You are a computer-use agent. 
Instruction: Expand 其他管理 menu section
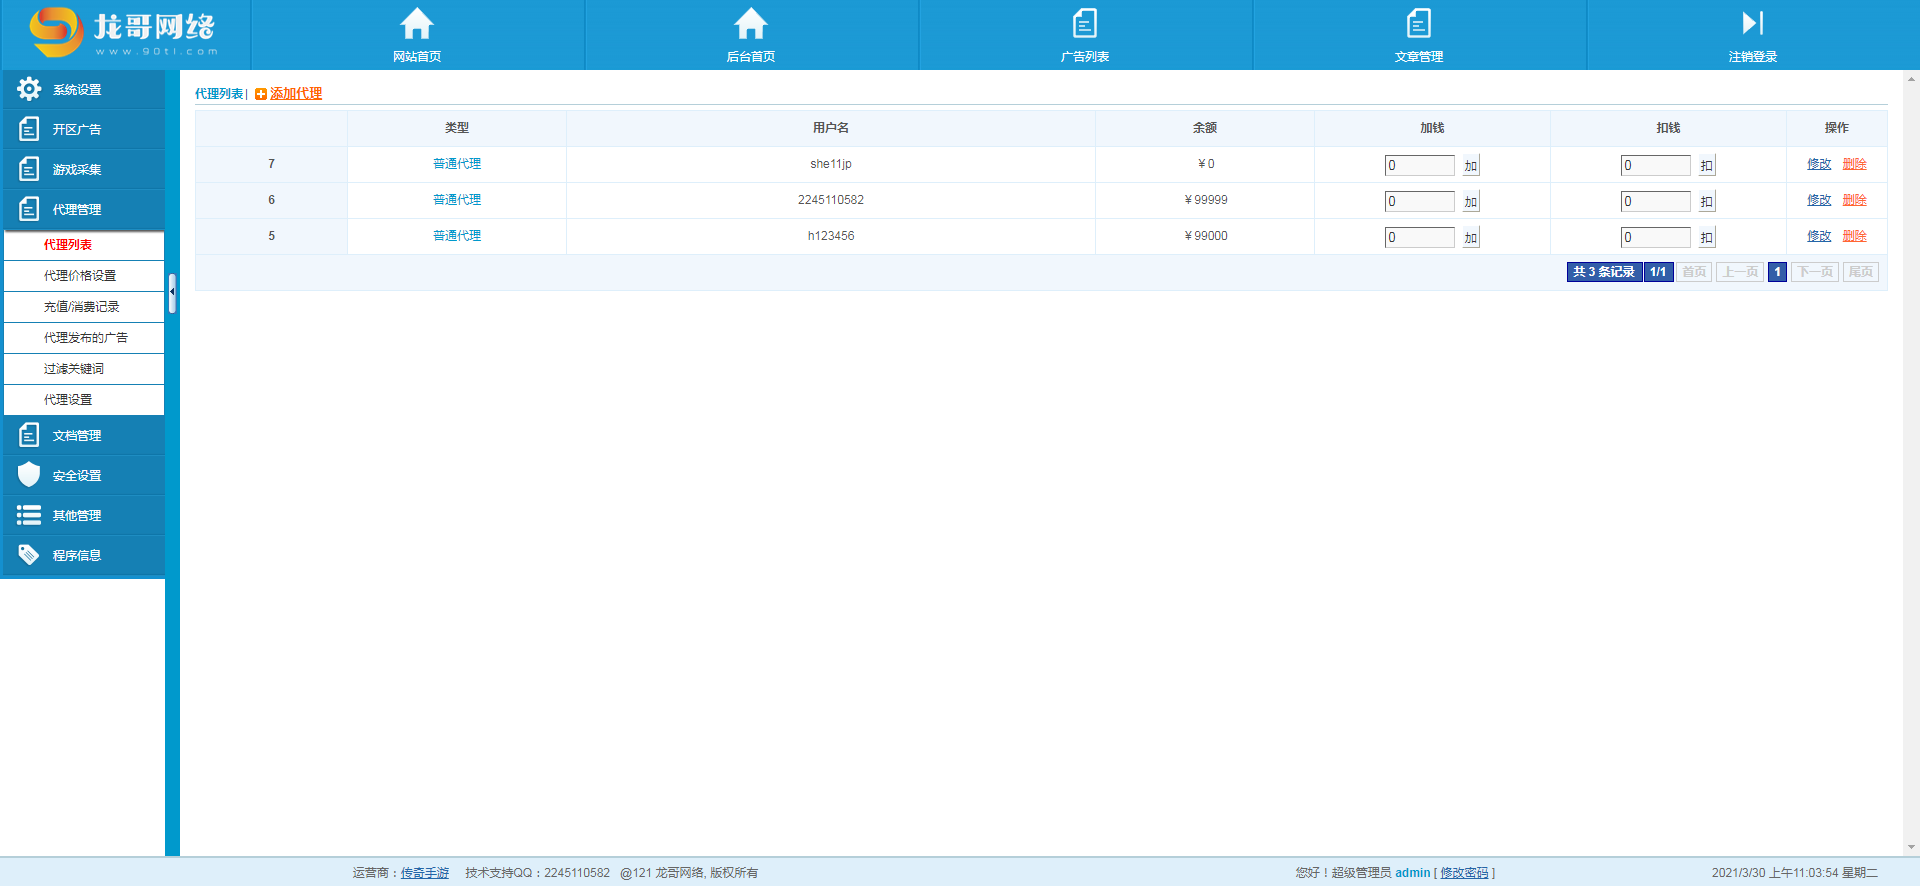click(x=83, y=515)
